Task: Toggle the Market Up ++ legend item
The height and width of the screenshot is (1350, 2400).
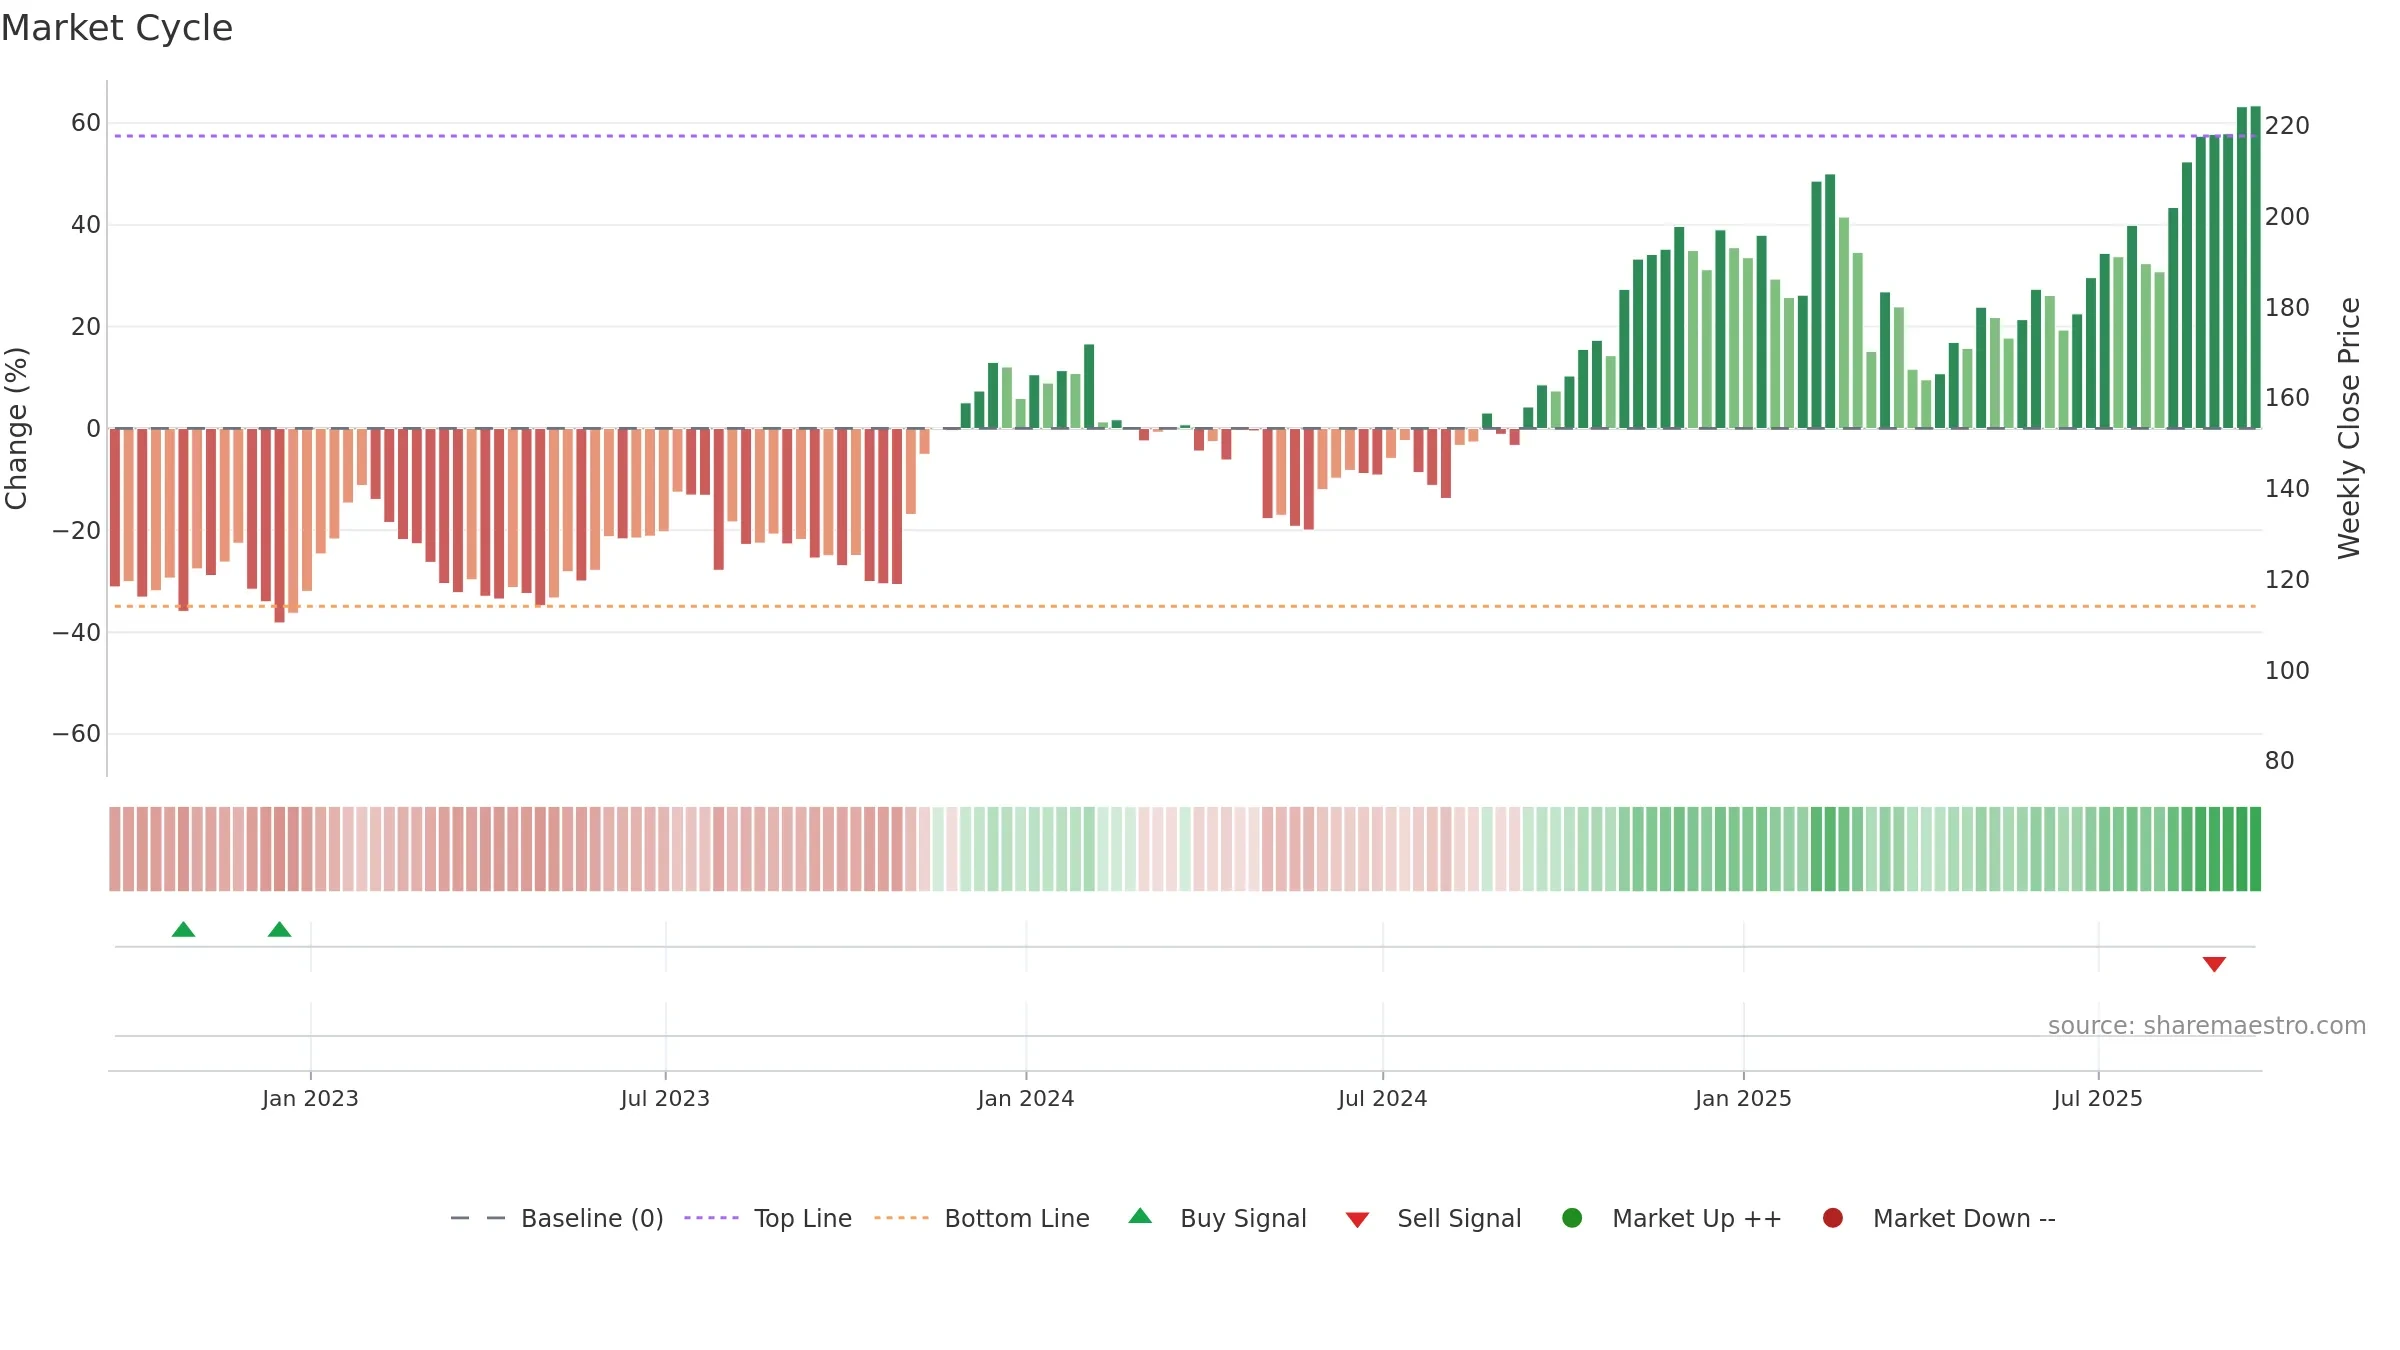Action: click(x=1671, y=1218)
